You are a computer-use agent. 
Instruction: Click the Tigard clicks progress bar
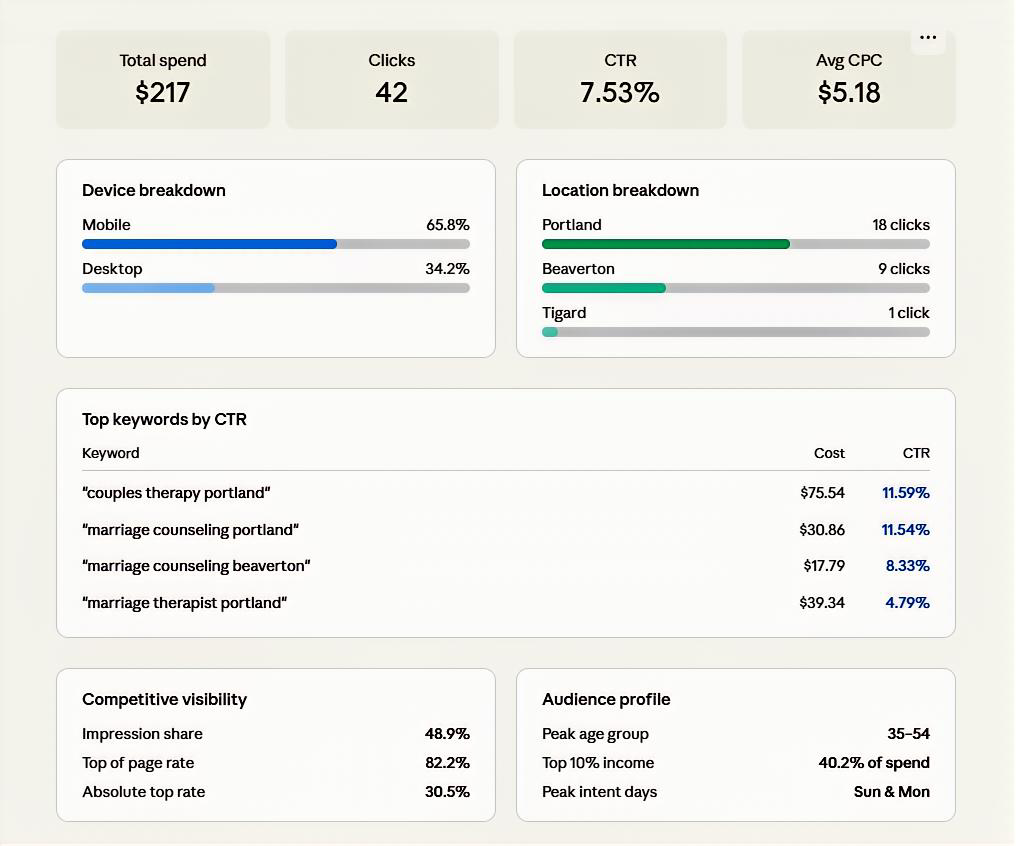pyautogui.click(x=735, y=332)
